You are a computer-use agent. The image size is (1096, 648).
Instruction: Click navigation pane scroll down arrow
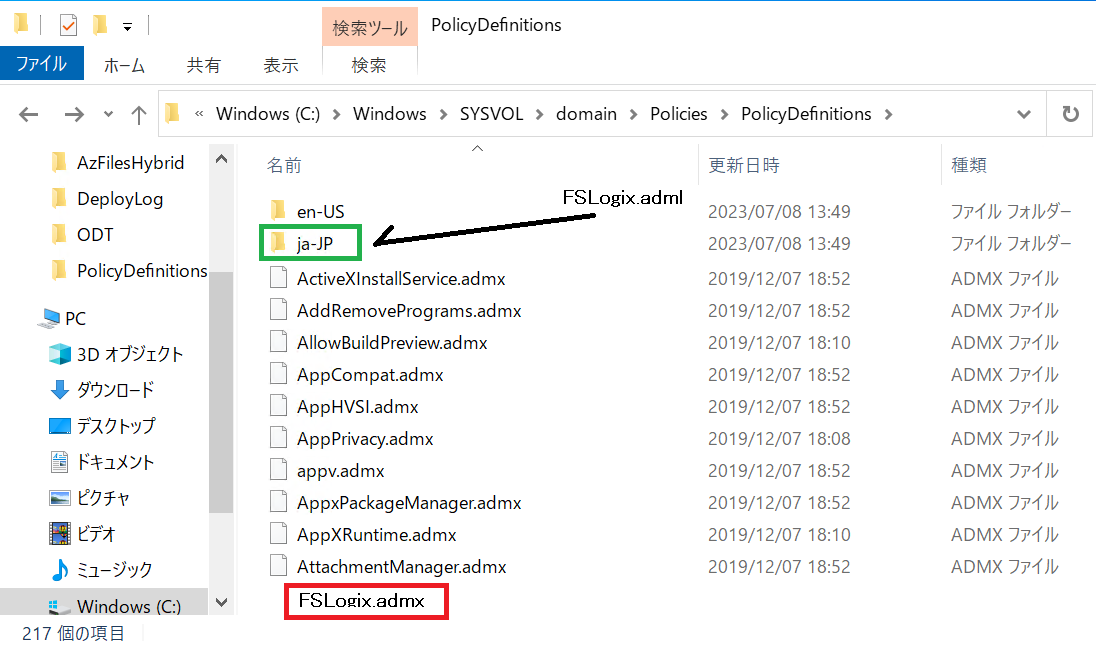click(222, 602)
